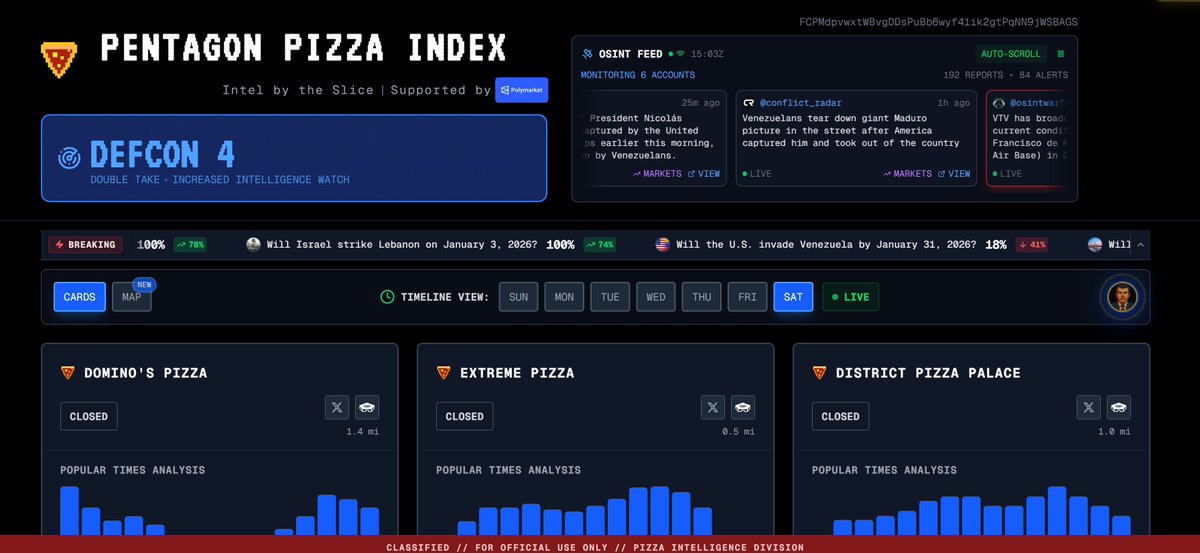Click the 78% uptrend badge in the ticker

point(190,244)
